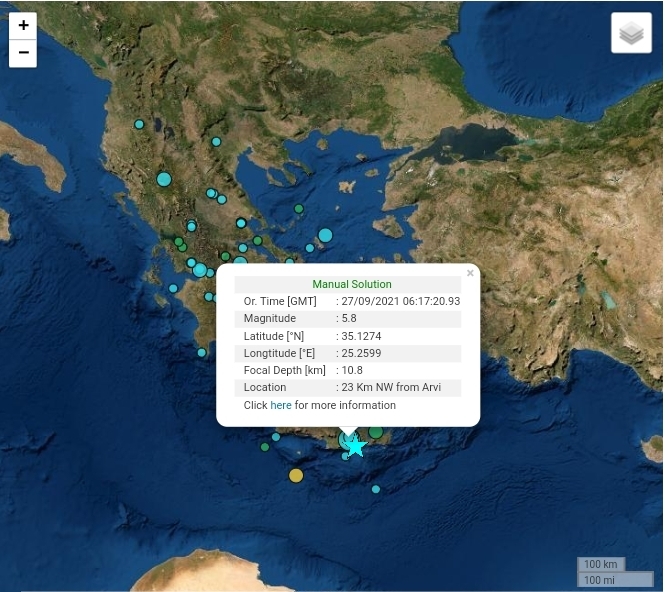Select the green circle right of the star
Screen dimensions: 665x592
(x=376, y=433)
